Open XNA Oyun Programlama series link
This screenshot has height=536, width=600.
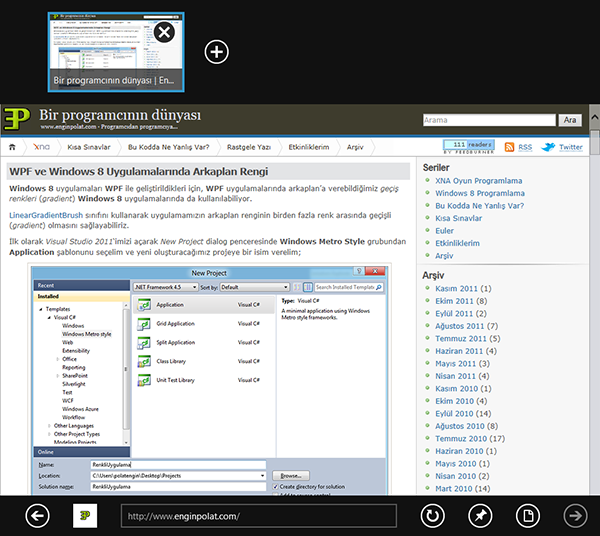coord(478,181)
